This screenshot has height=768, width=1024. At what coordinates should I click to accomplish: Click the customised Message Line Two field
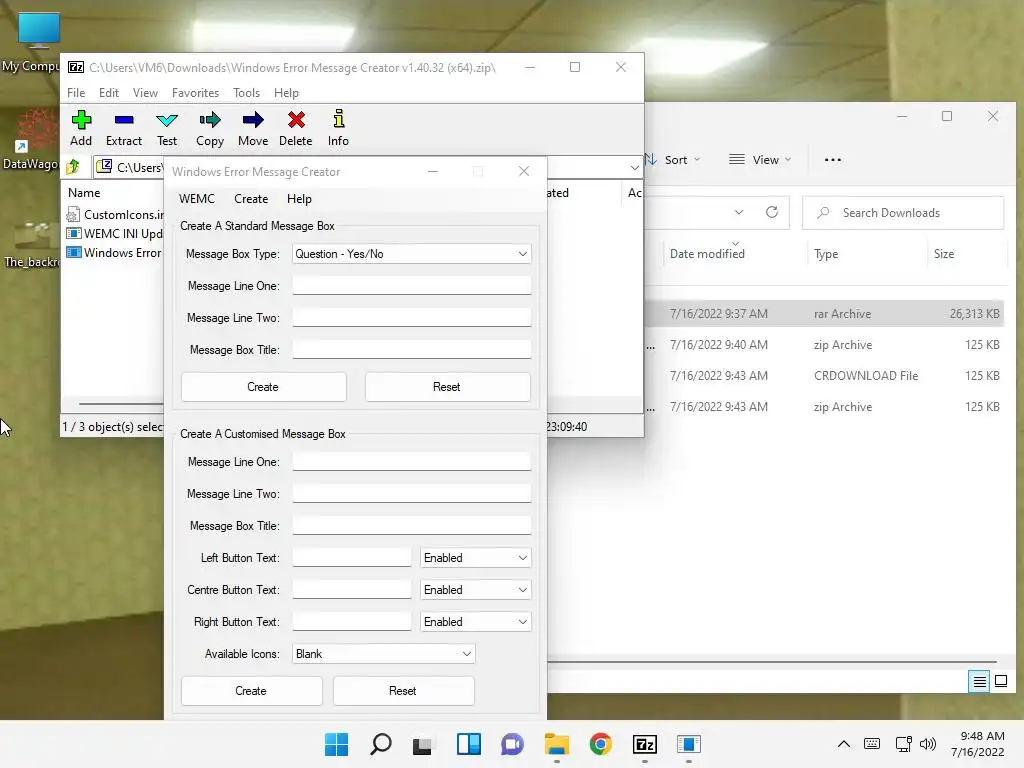click(411, 494)
